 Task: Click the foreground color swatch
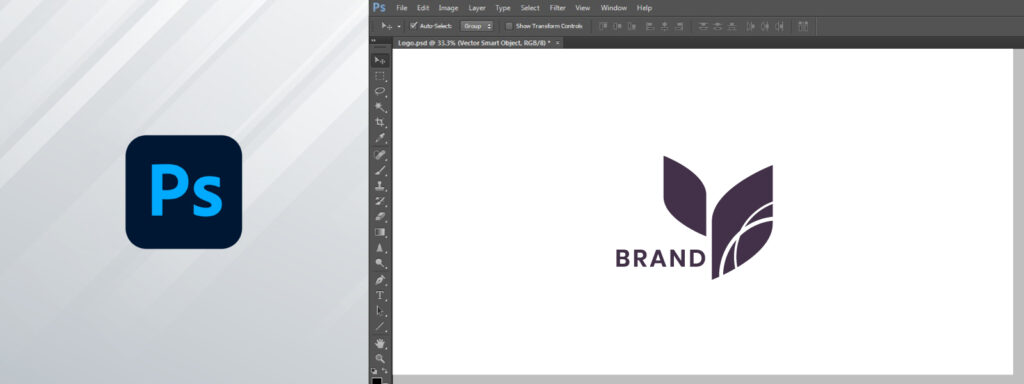(377, 381)
